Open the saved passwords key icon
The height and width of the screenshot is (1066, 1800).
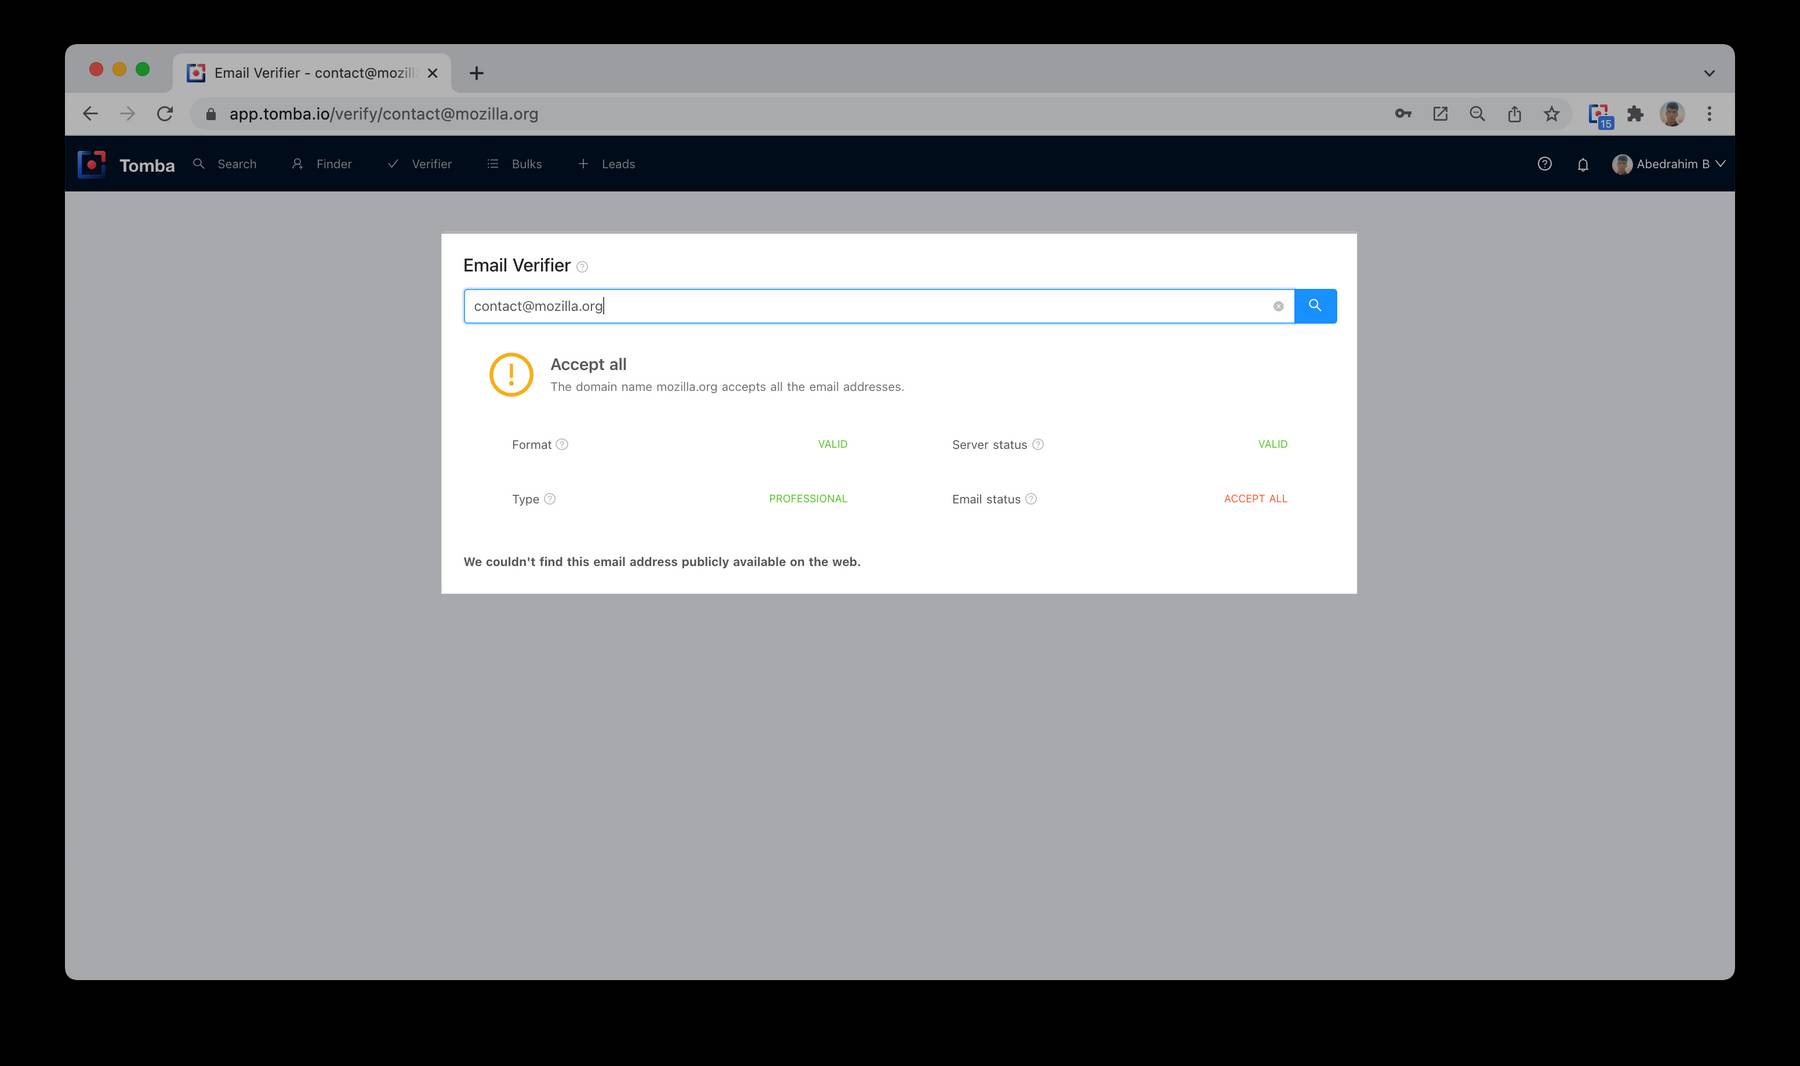tap(1403, 114)
